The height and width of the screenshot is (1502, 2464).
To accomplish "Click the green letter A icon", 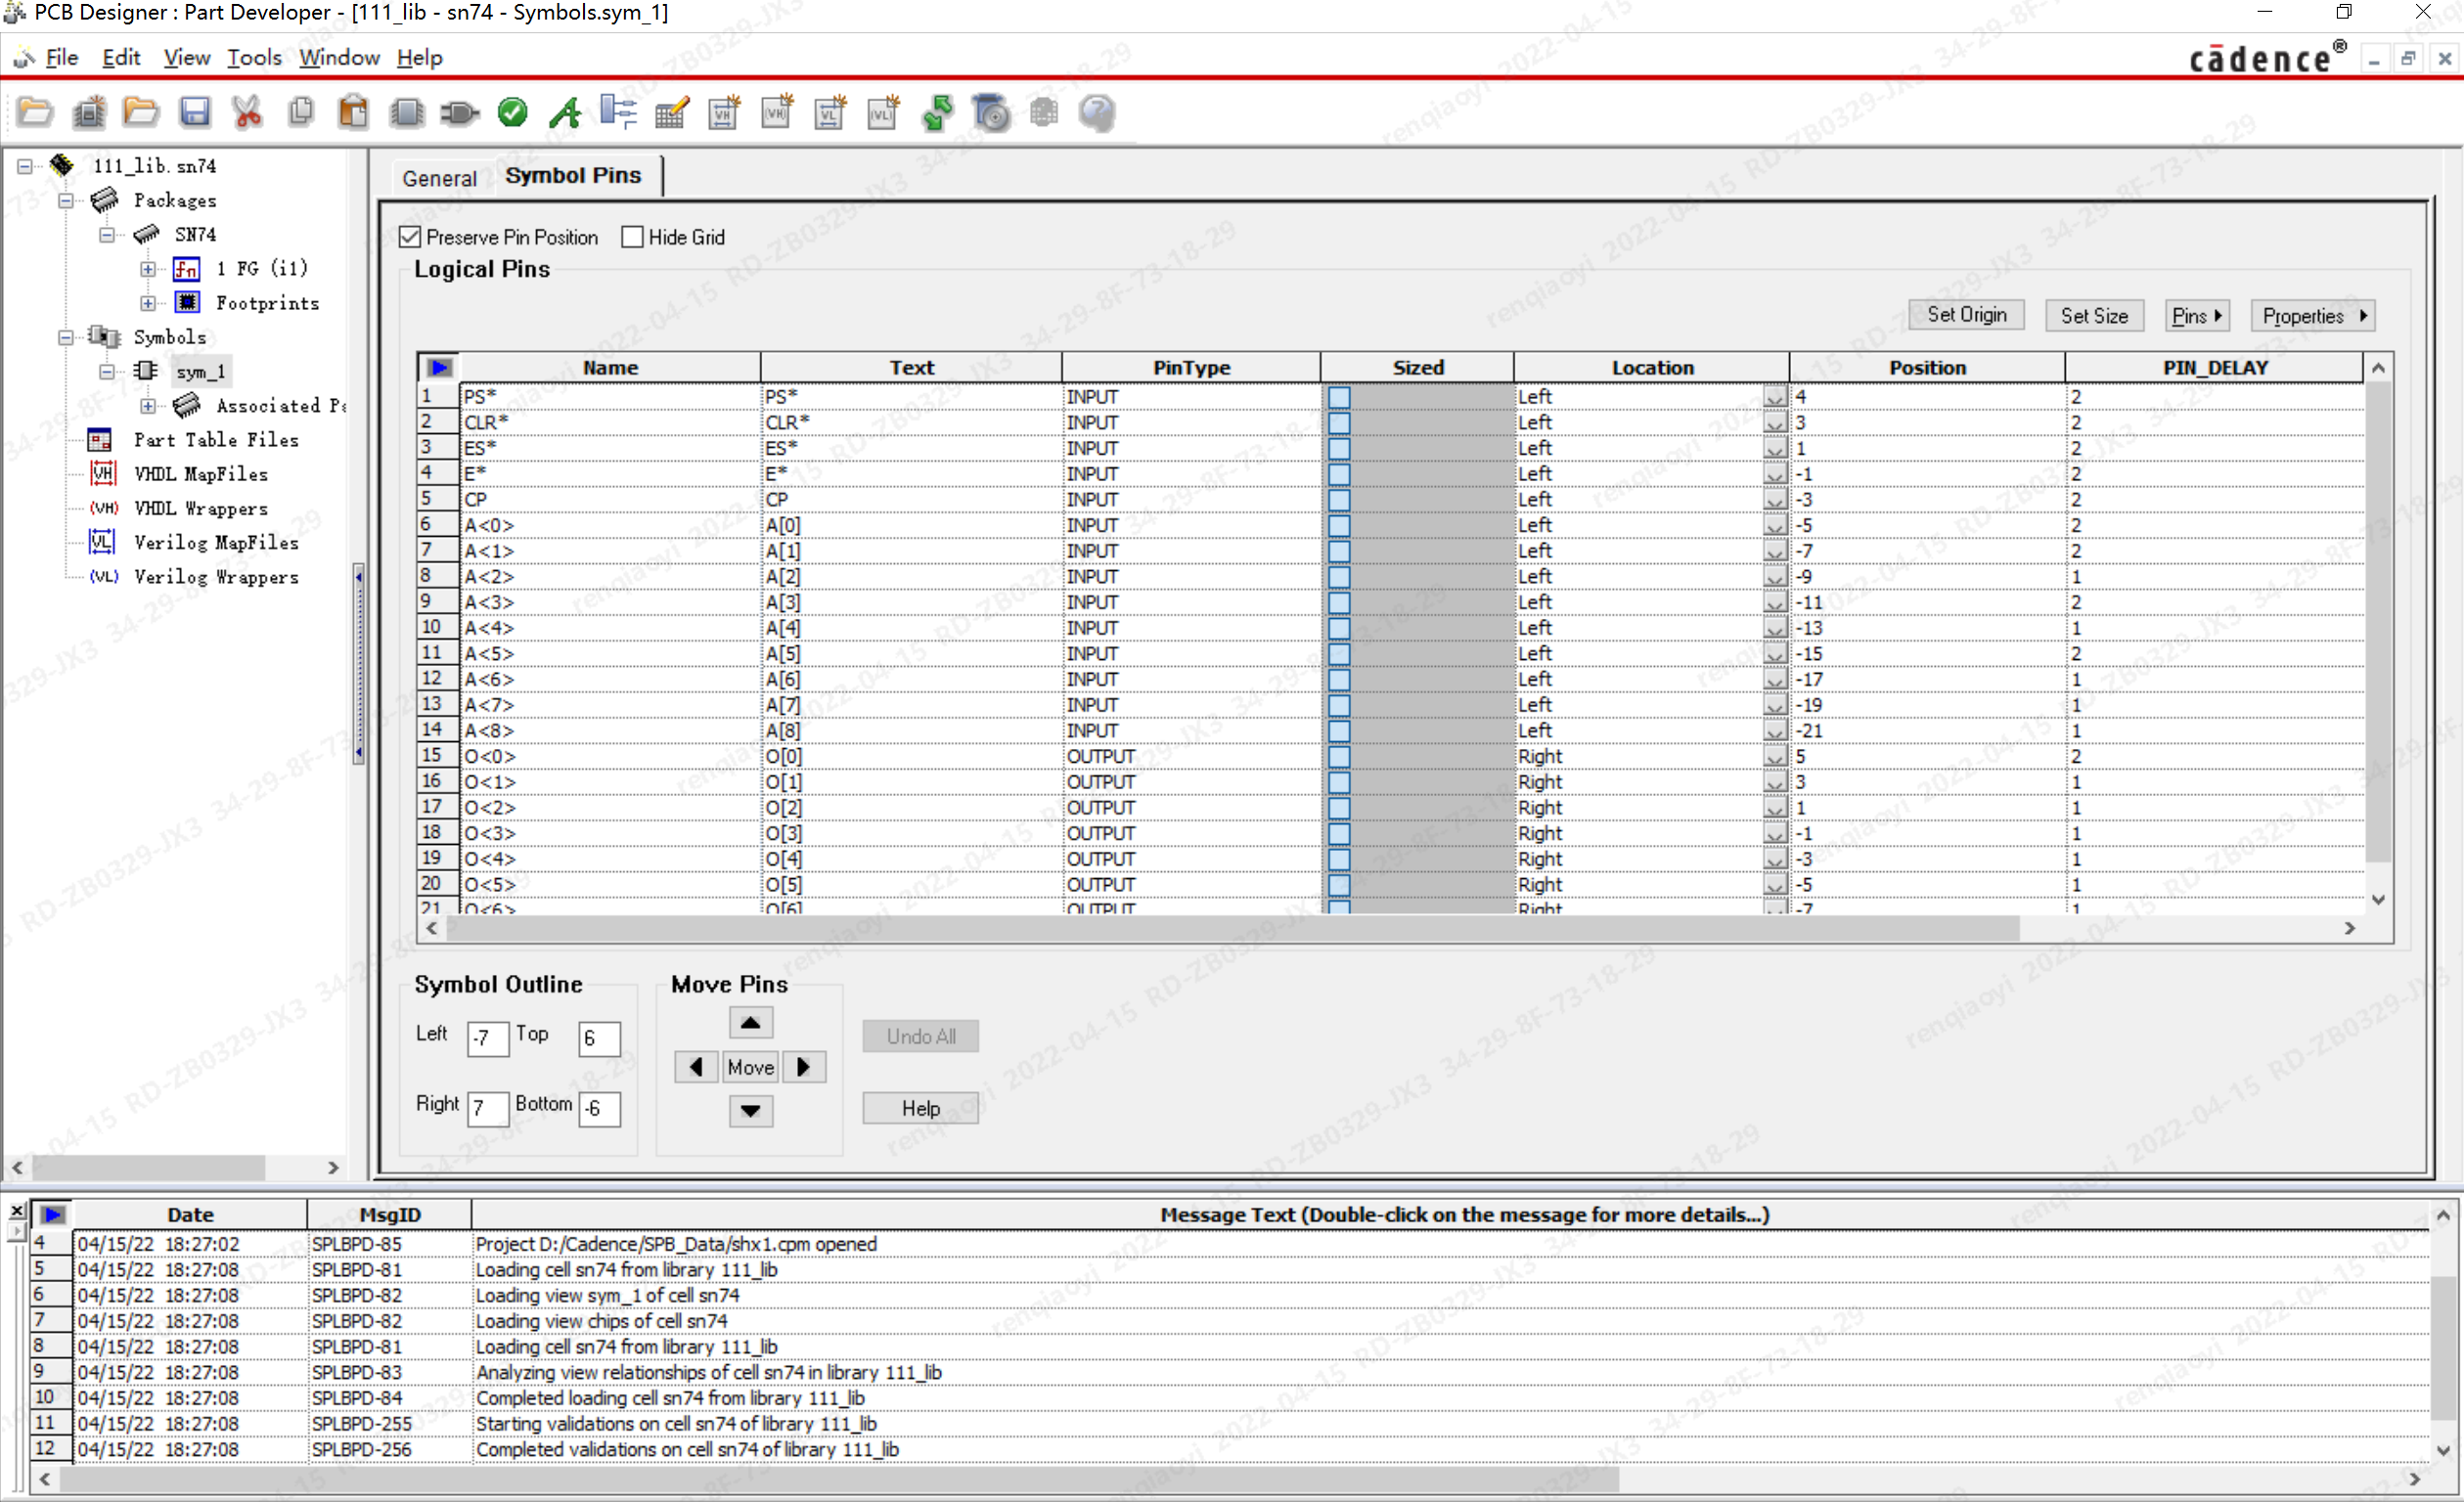I will [x=566, y=112].
